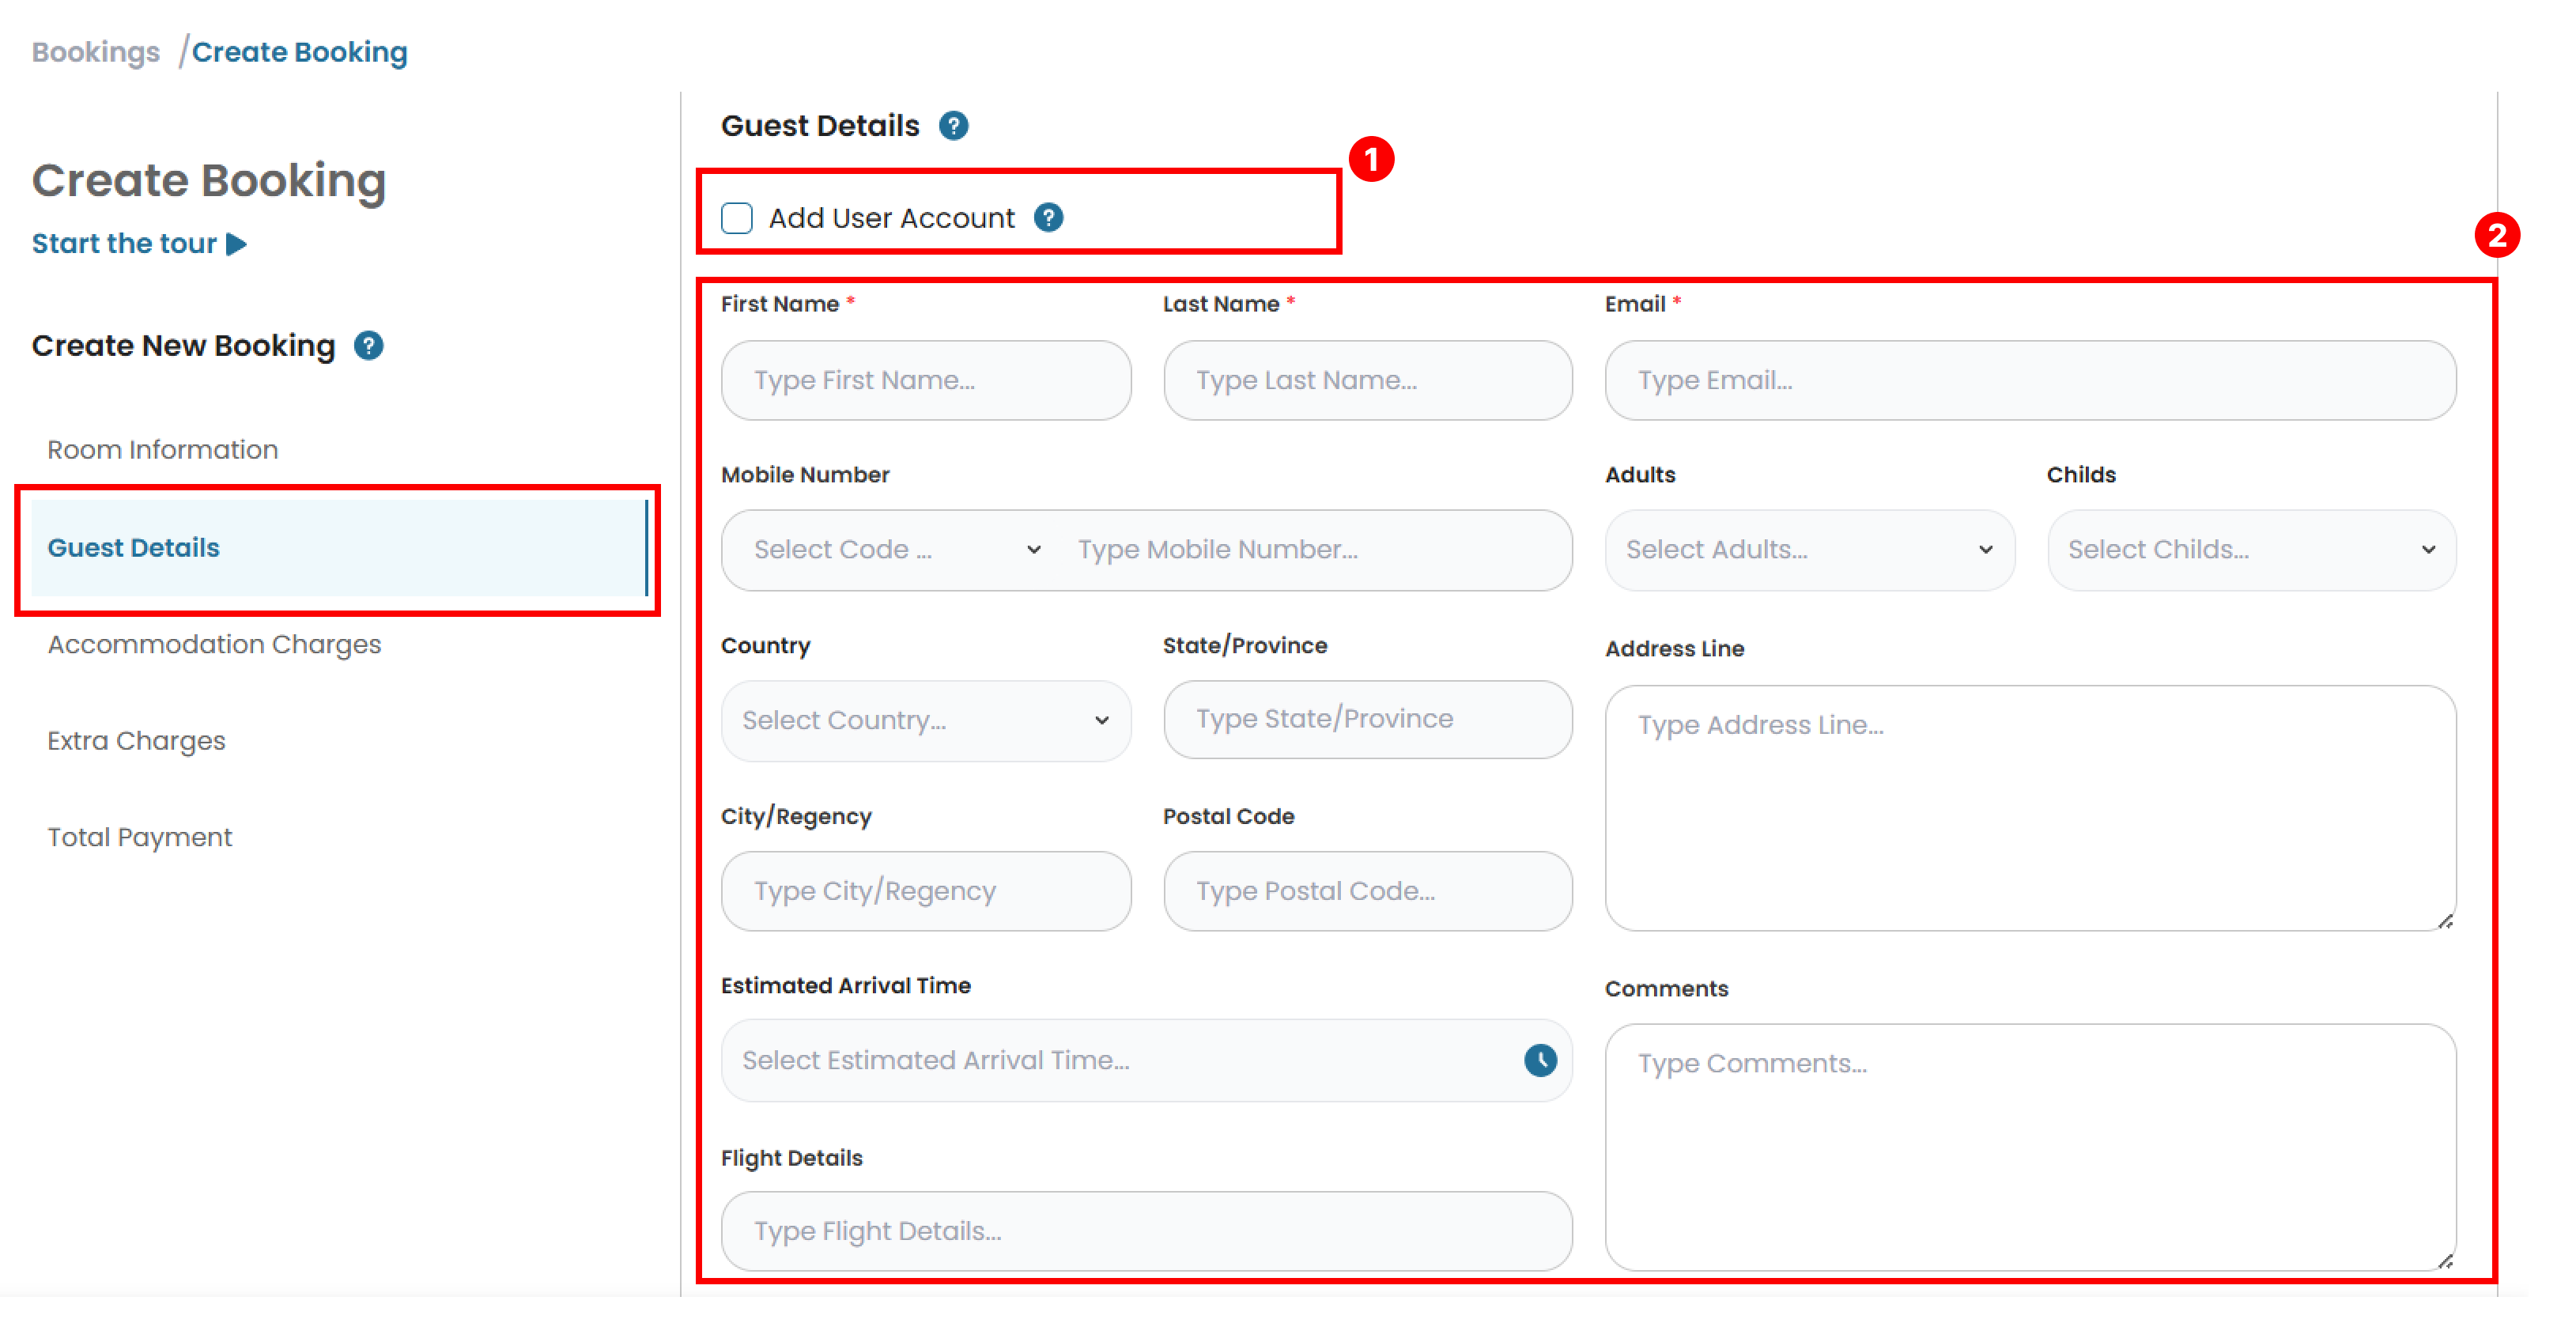Focus the Type First Name input
2576x1327 pixels.
point(925,380)
